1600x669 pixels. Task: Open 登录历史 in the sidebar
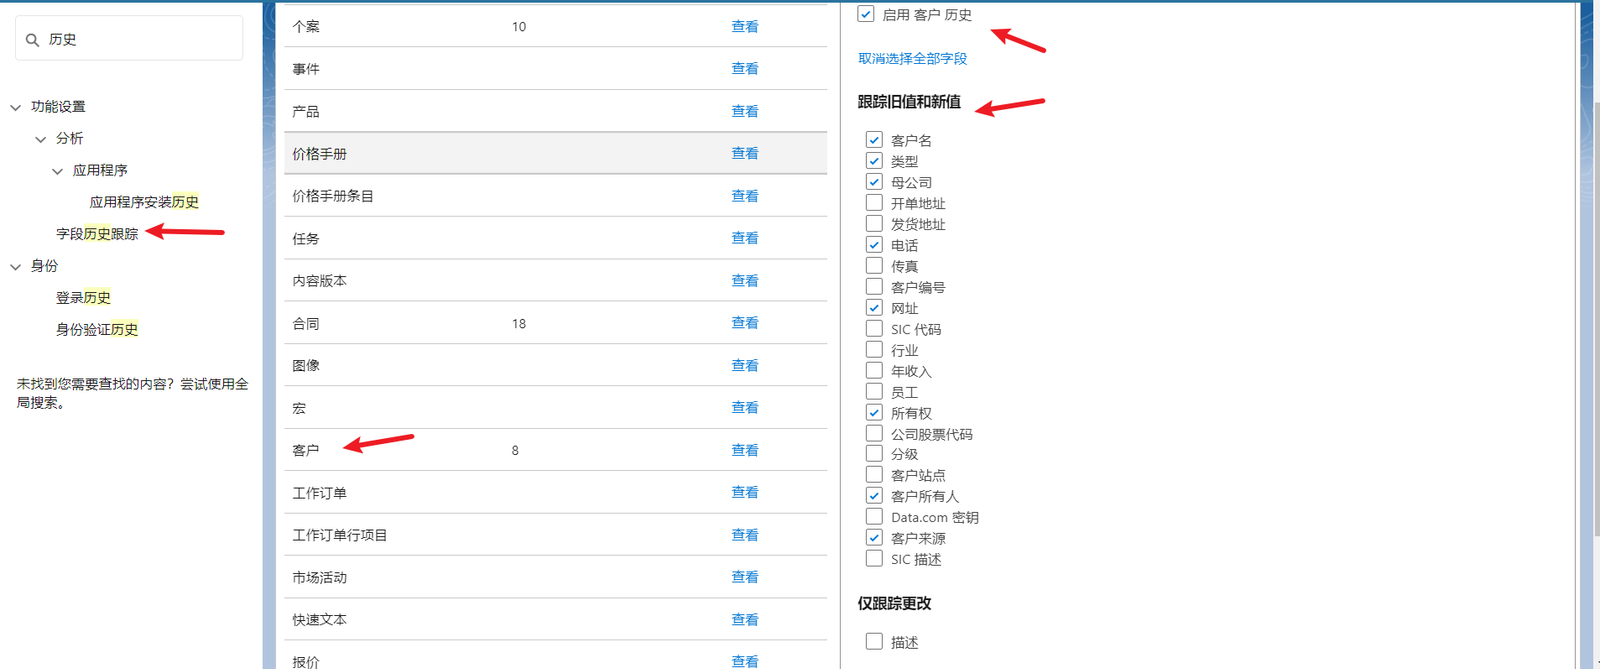pyautogui.click(x=83, y=298)
